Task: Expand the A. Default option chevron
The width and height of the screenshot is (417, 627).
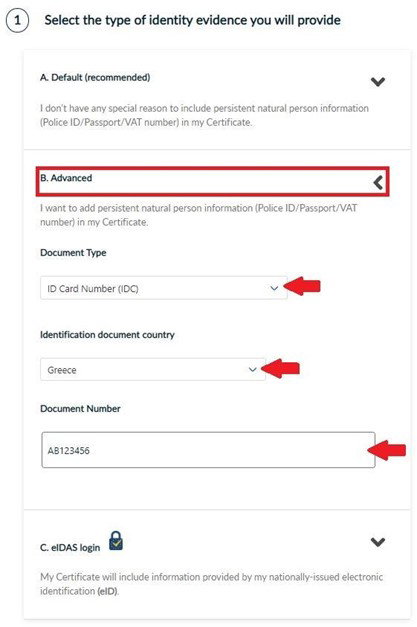Action: click(377, 82)
